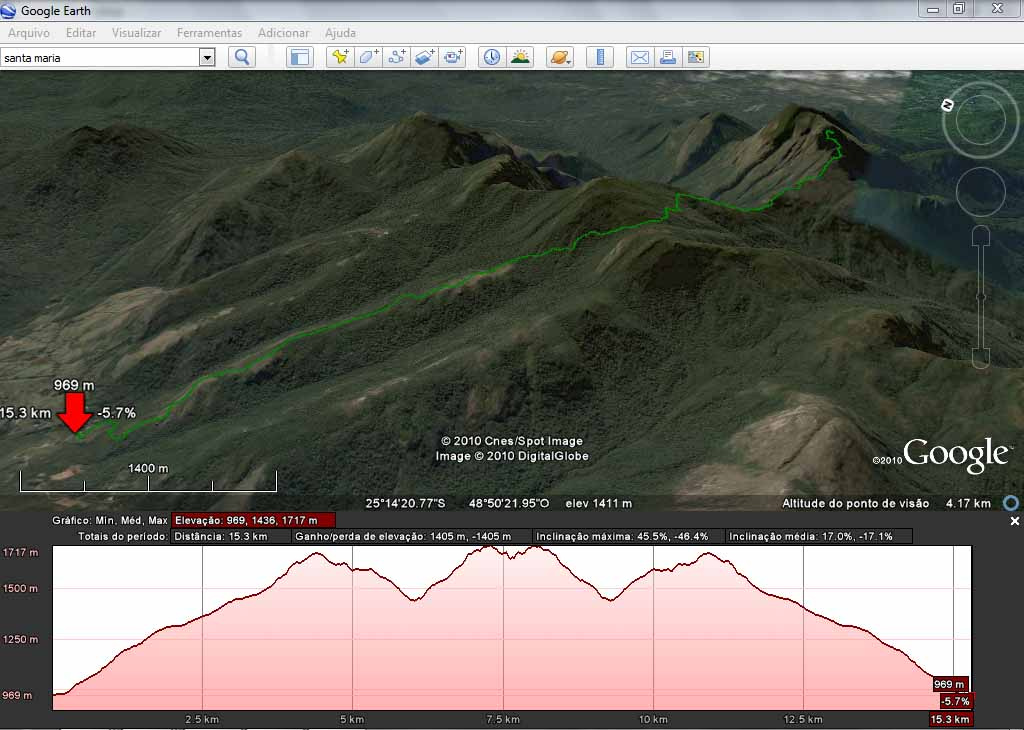The width and height of the screenshot is (1024, 730).
Task: Select the add polygon tool
Action: coord(368,57)
